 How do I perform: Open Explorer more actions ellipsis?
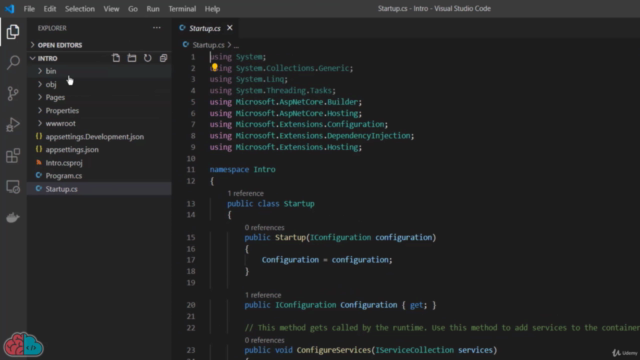(157, 28)
